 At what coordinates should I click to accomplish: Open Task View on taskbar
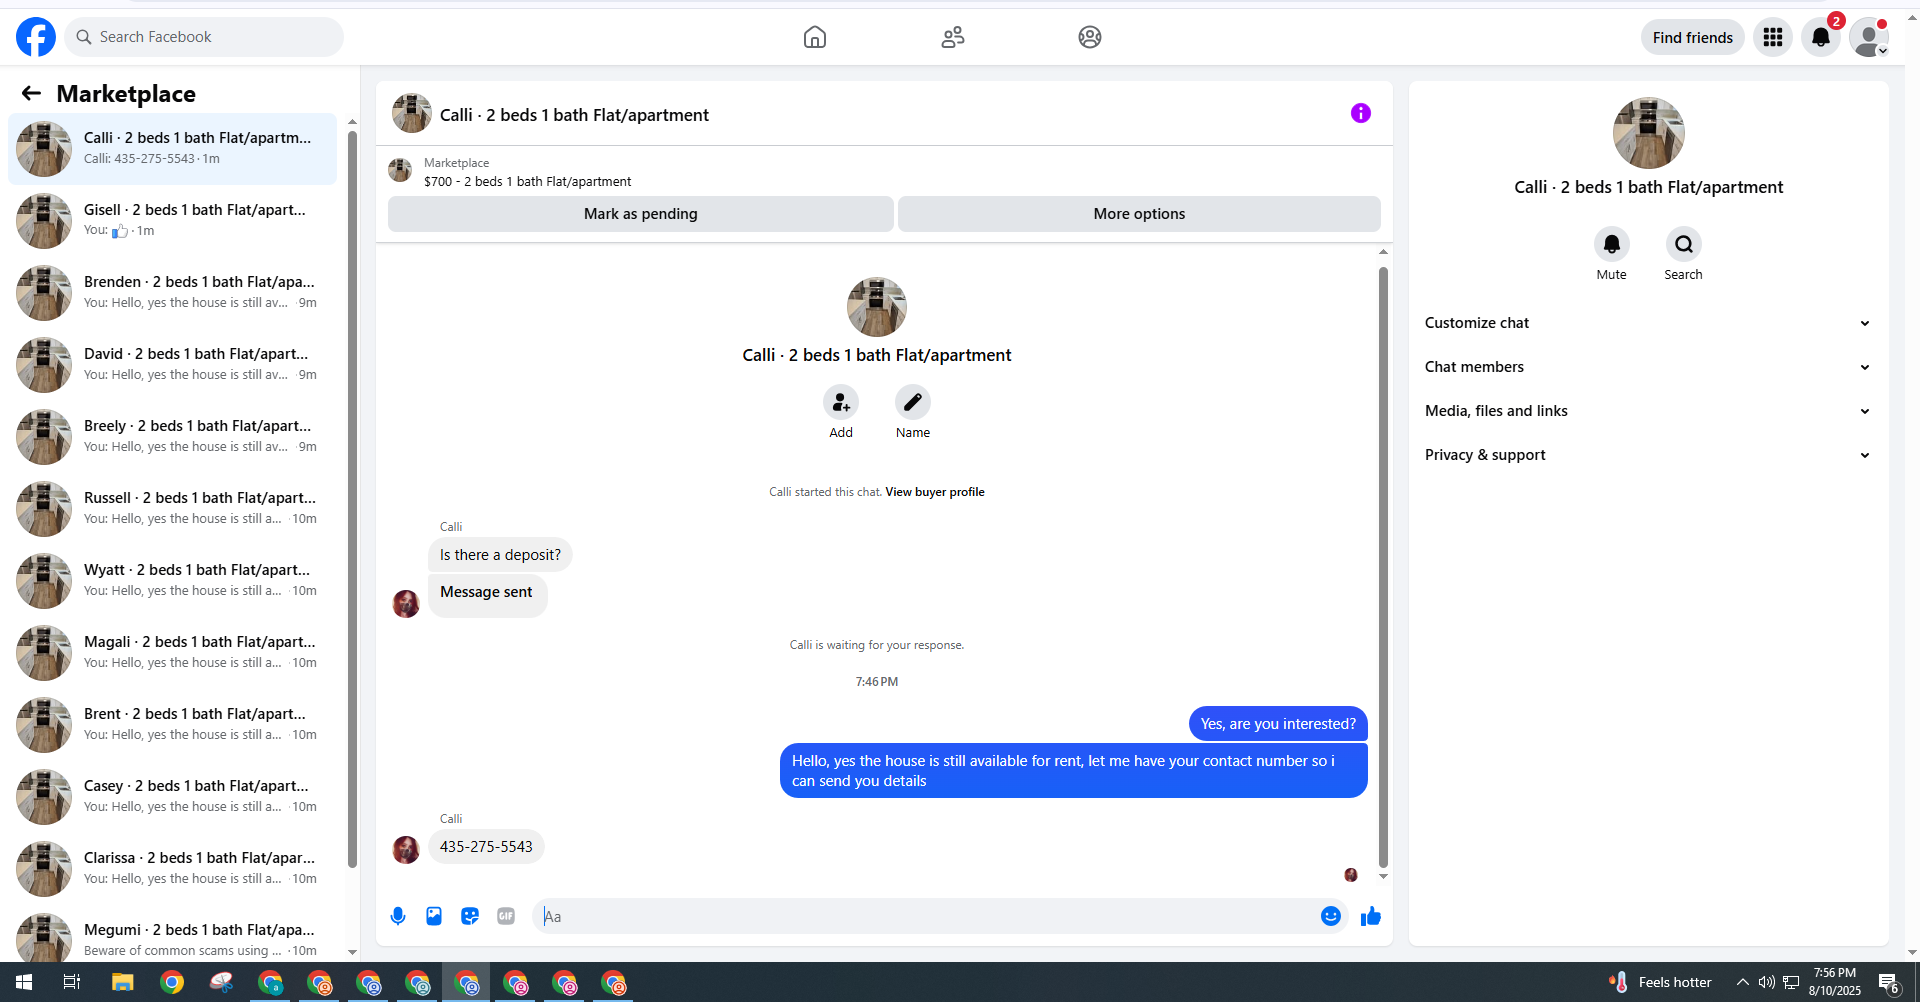pyautogui.click(x=72, y=982)
